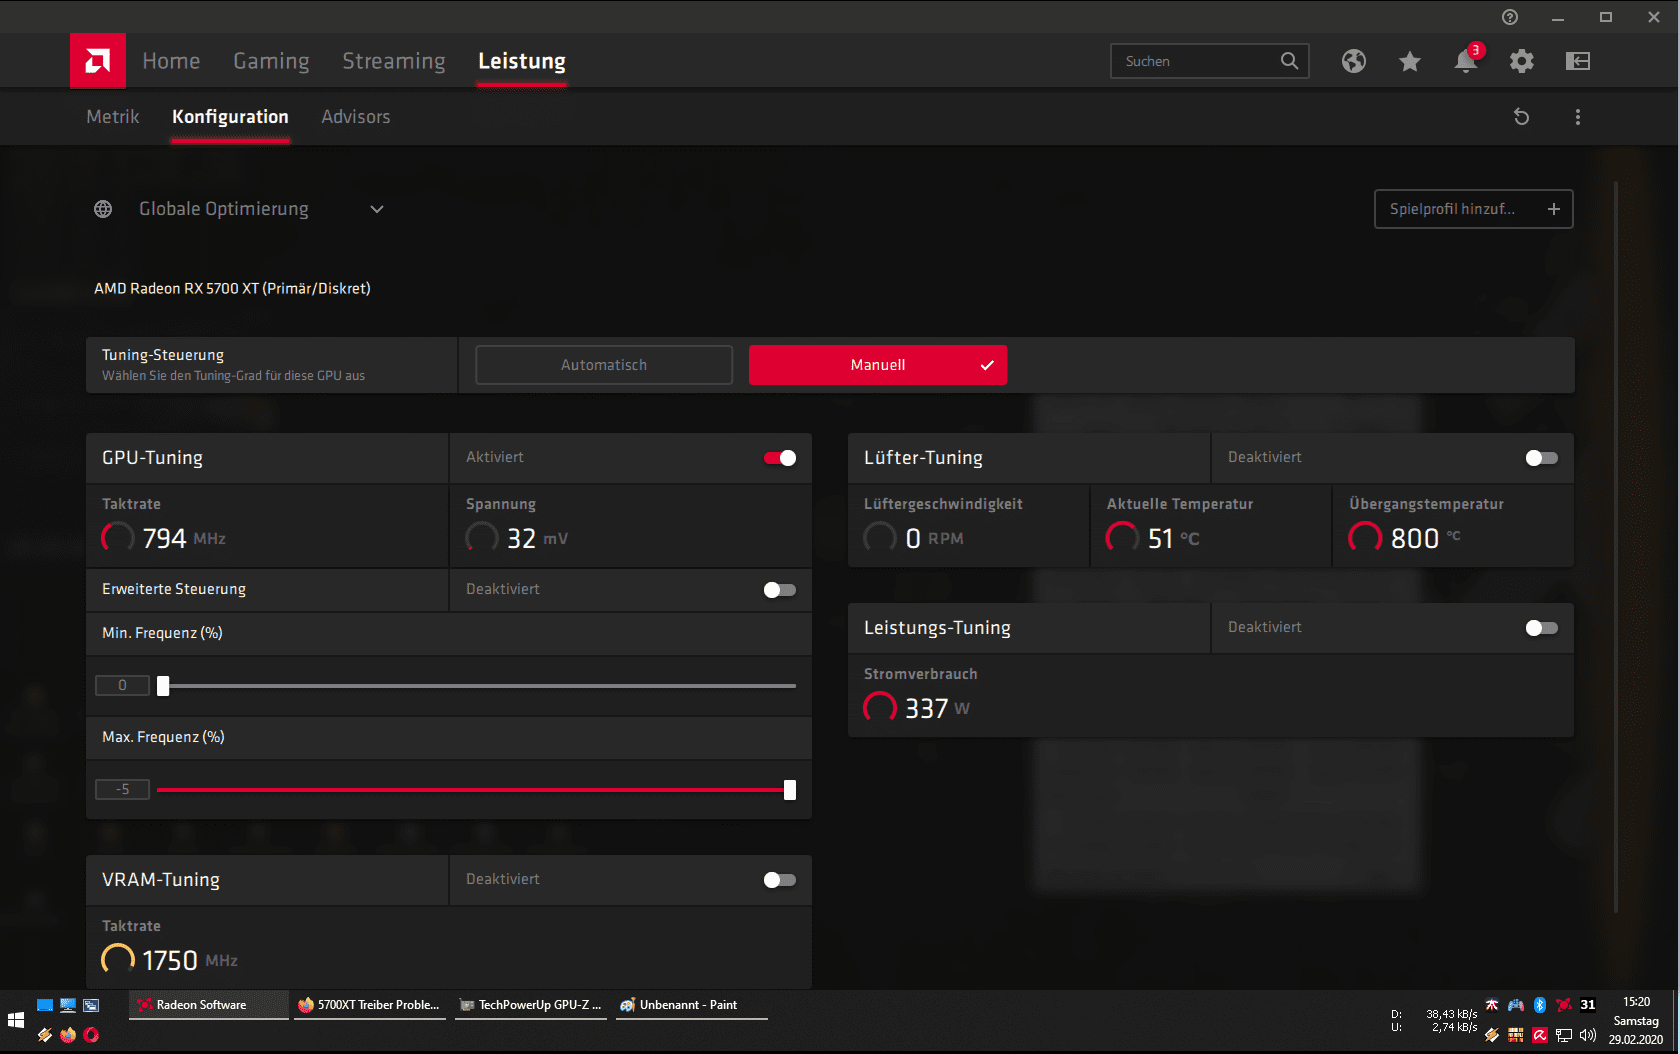Switch to Radeon Software taskbar window
Image resolution: width=1680 pixels, height=1054 pixels.
pos(209,1005)
